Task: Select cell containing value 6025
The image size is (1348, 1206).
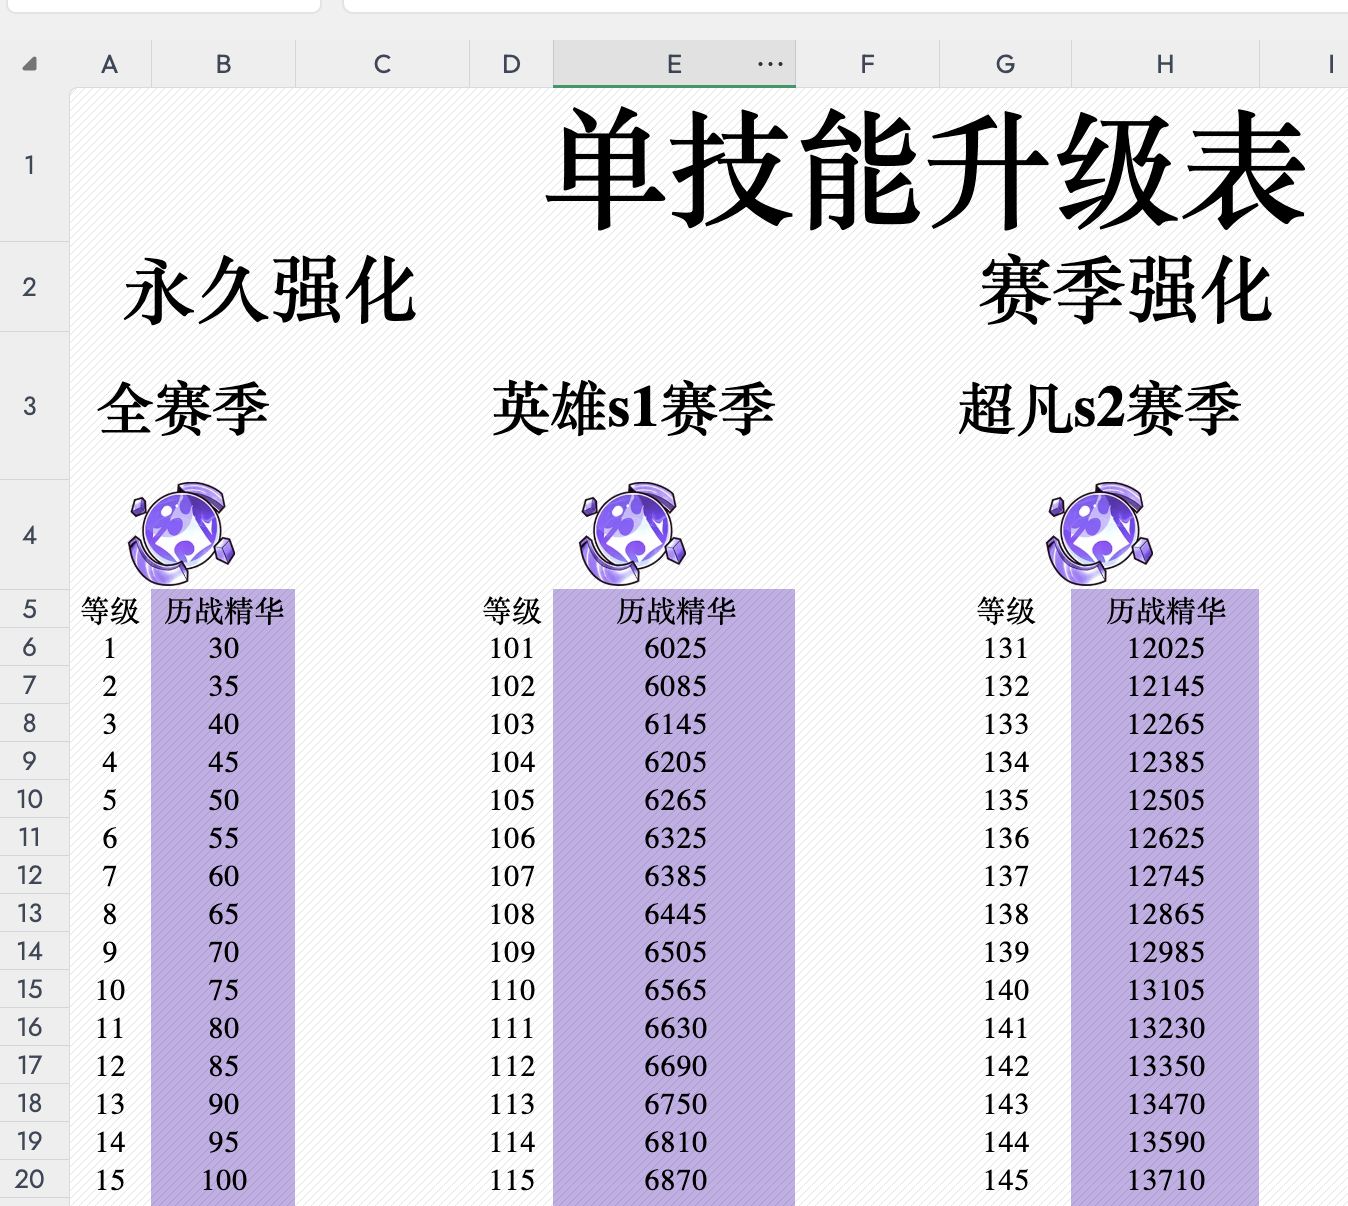Action: 675,648
